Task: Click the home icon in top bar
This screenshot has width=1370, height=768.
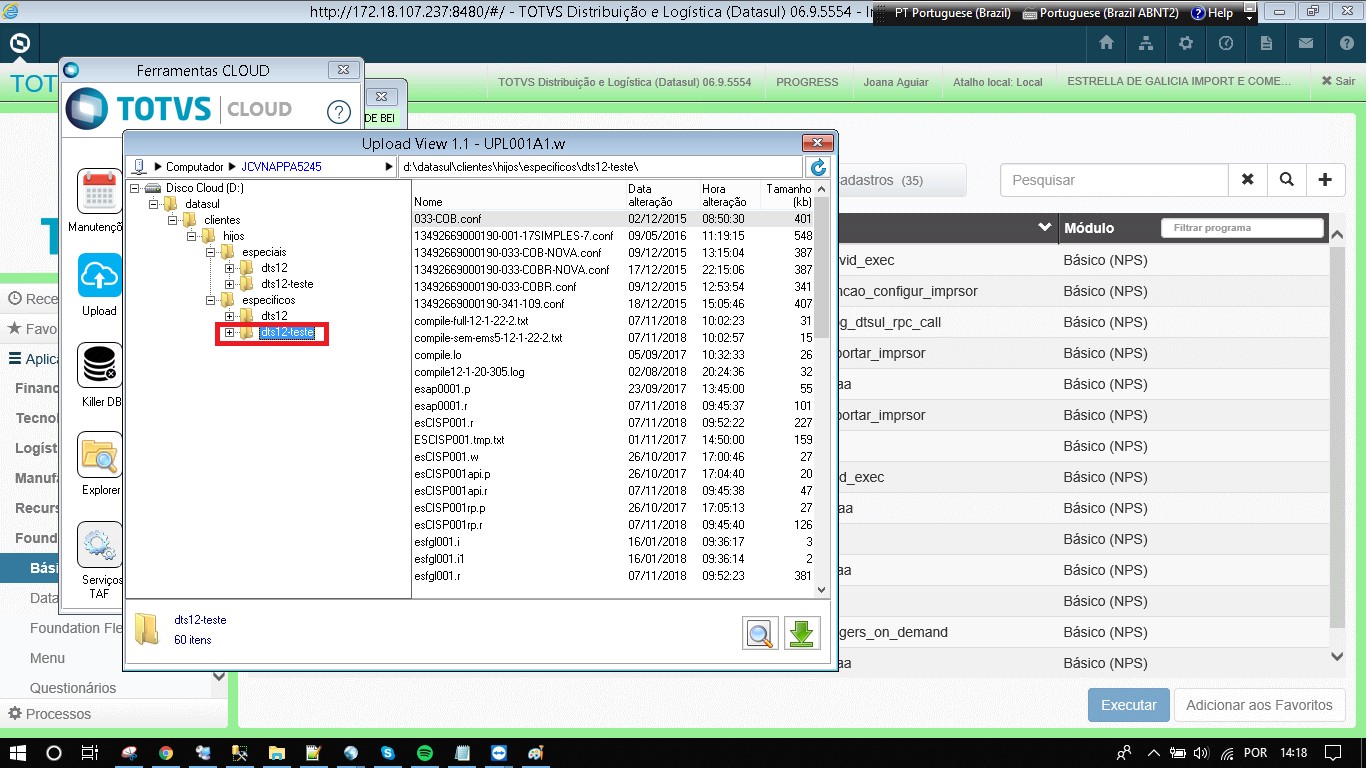Action: pos(1106,43)
